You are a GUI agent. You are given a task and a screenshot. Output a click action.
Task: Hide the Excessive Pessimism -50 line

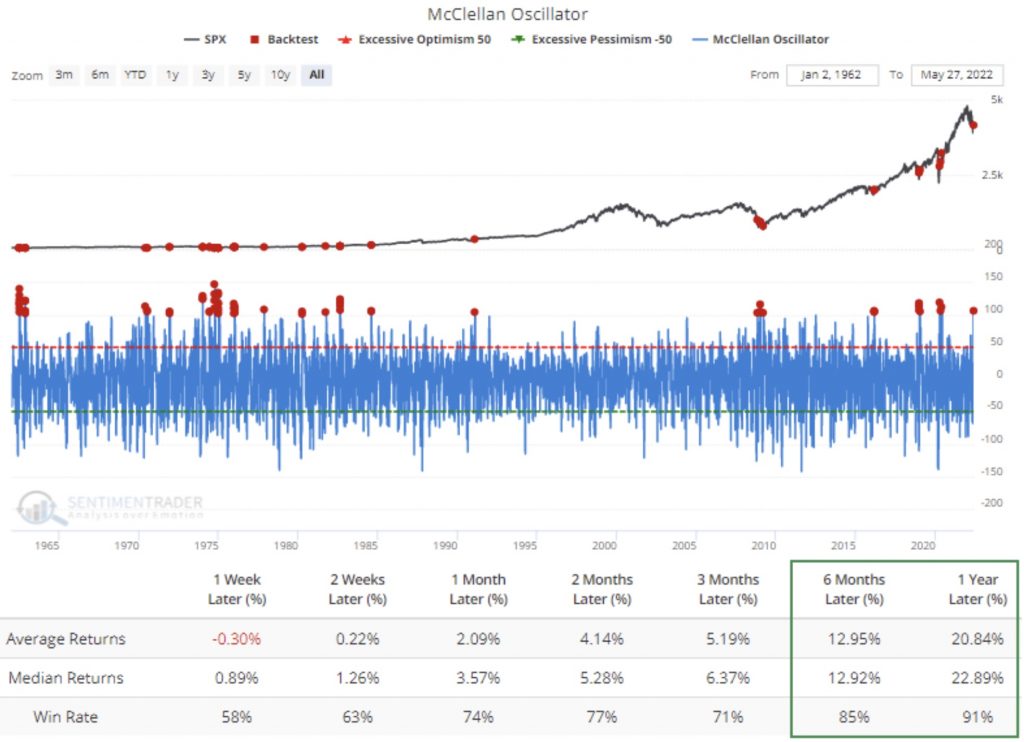click(592, 39)
